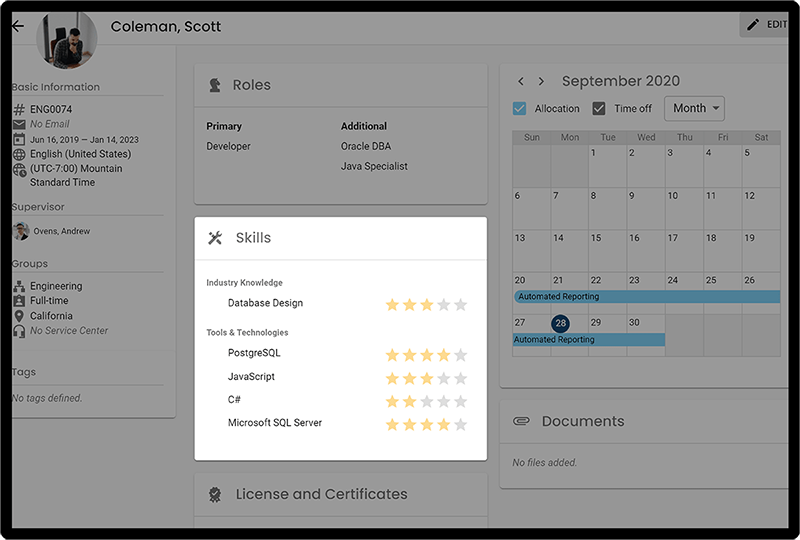Set C# skill rating to three stars
The width and height of the screenshot is (800, 540).
click(x=427, y=401)
